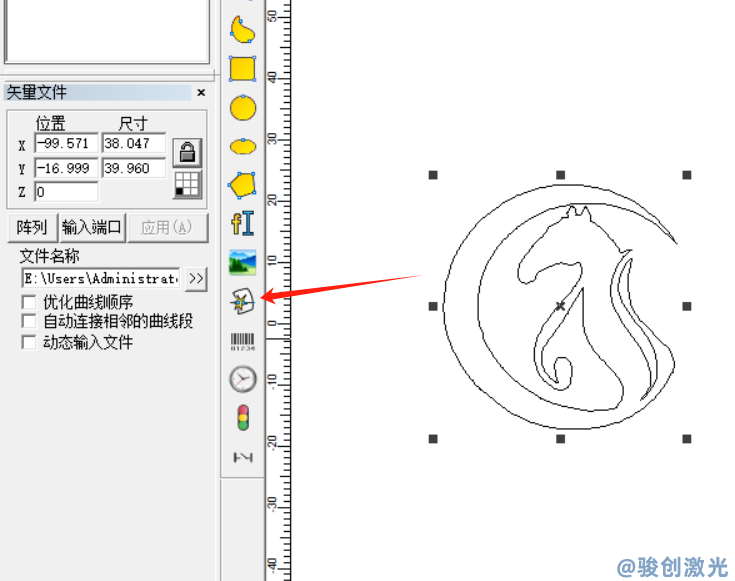This screenshot has height=581, width=735.
Task: Toggle the aspect ratio lock icon
Action: [x=188, y=152]
